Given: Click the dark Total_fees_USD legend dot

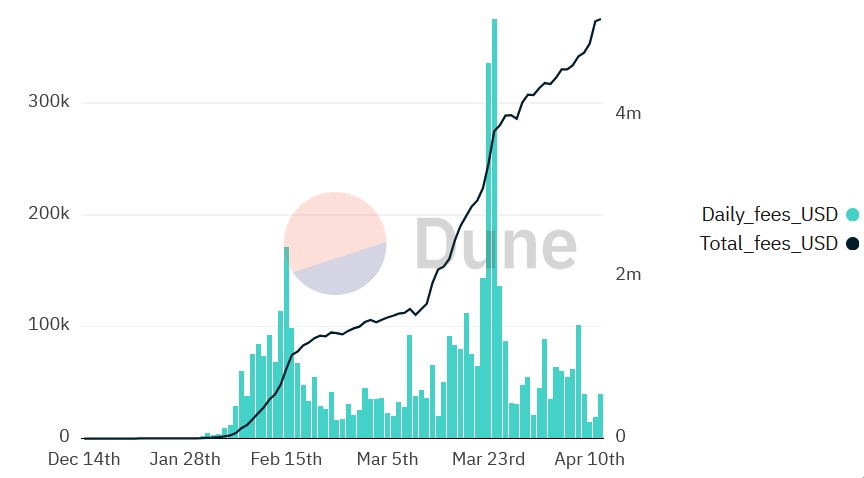Looking at the screenshot, I should (x=853, y=243).
